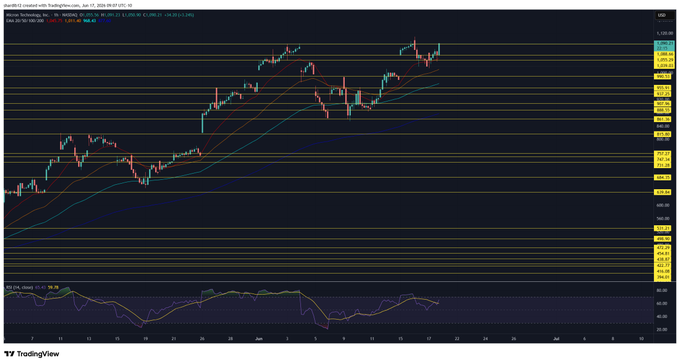The height and width of the screenshot is (364, 680).
Task: Select the 472.29 horizontal line price label
Action: point(663,248)
